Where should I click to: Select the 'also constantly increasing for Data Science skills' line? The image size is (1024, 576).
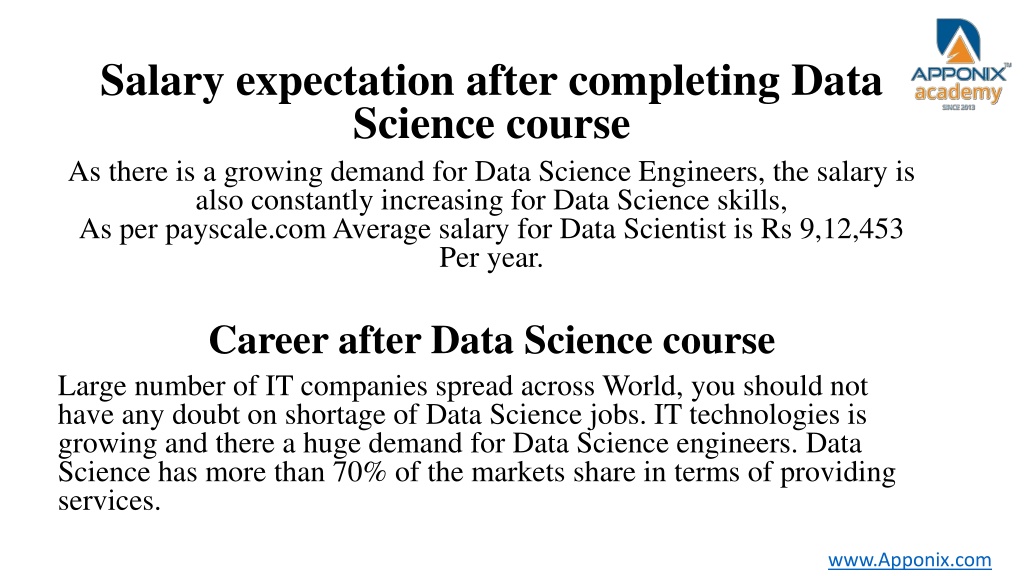(491, 201)
